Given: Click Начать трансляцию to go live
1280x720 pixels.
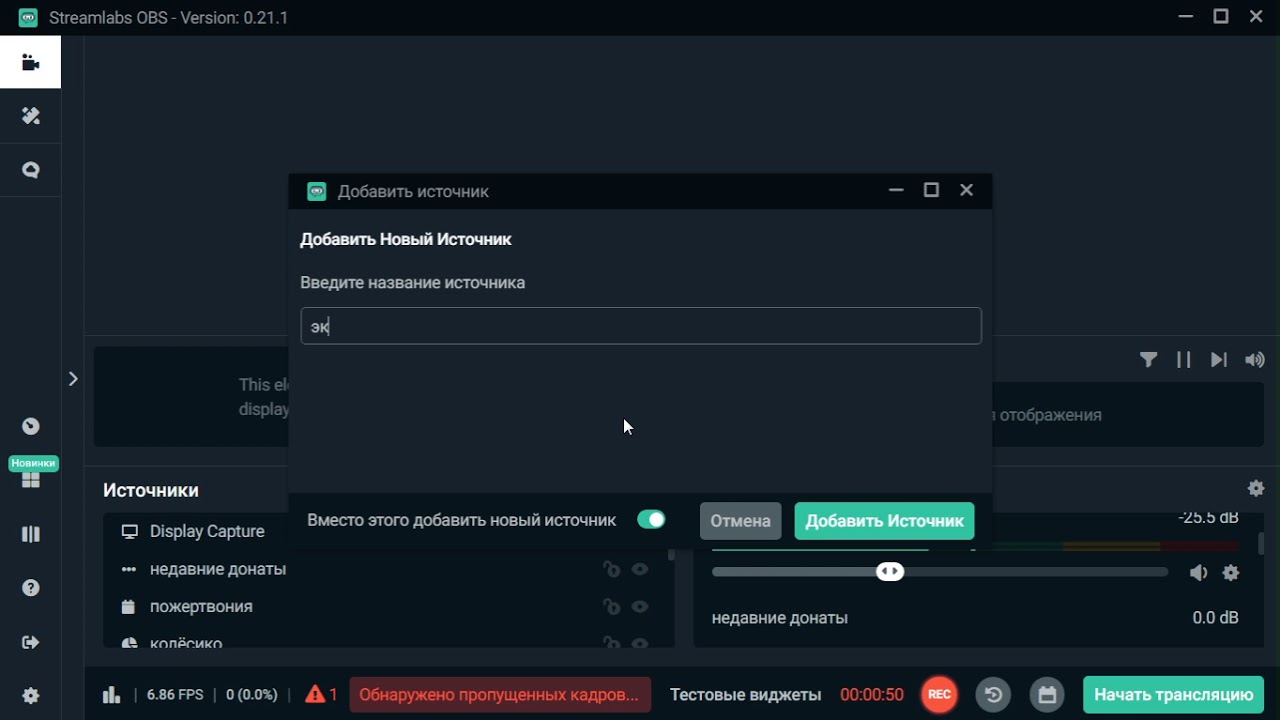Looking at the screenshot, I should [1173, 695].
